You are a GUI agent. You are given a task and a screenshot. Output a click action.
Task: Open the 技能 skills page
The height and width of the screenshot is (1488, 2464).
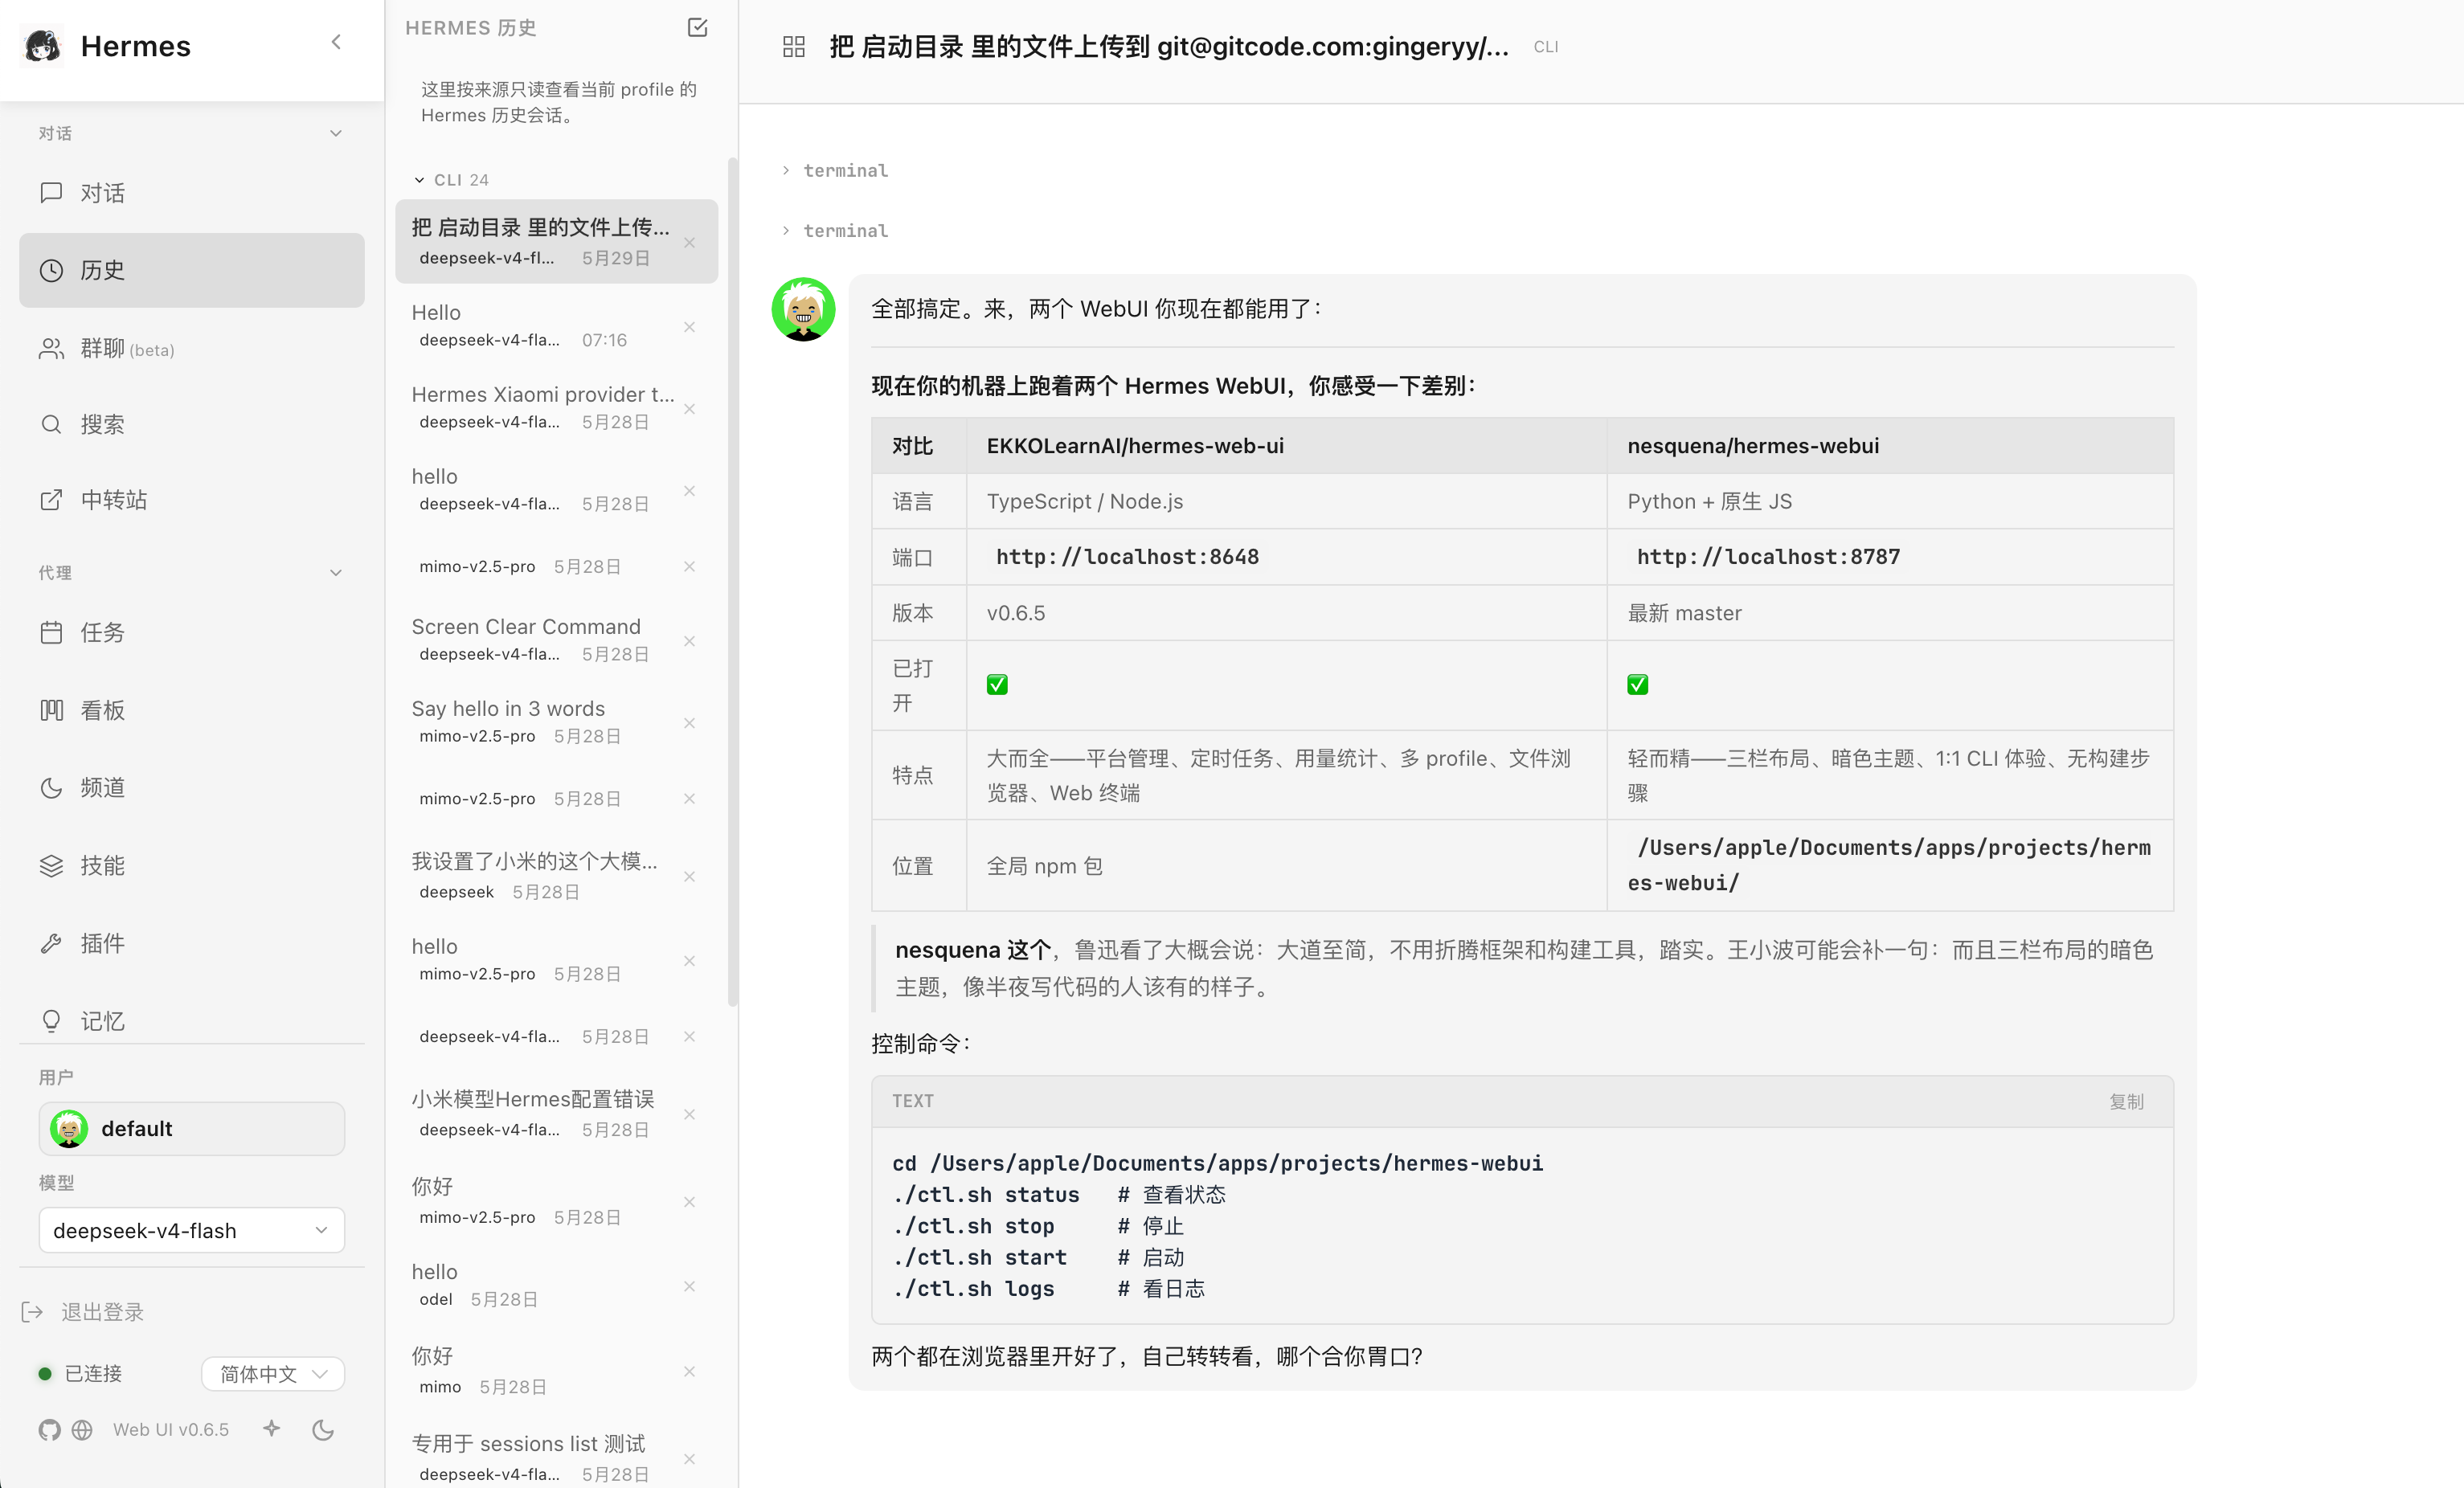click(191, 865)
